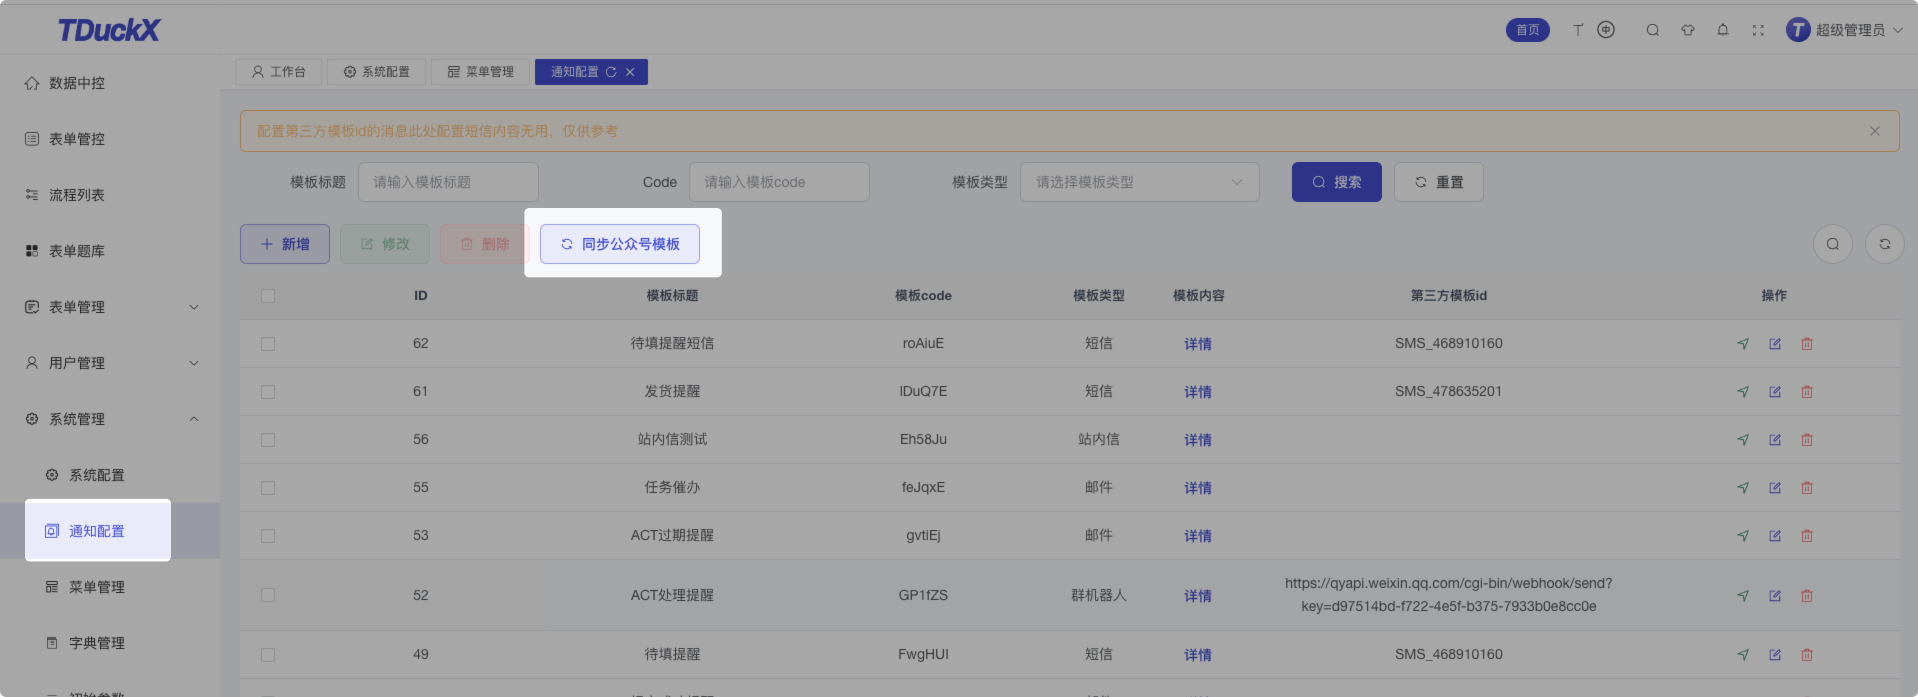Collapse the 系统管理 sidebar menu

[x=110, y=419]
